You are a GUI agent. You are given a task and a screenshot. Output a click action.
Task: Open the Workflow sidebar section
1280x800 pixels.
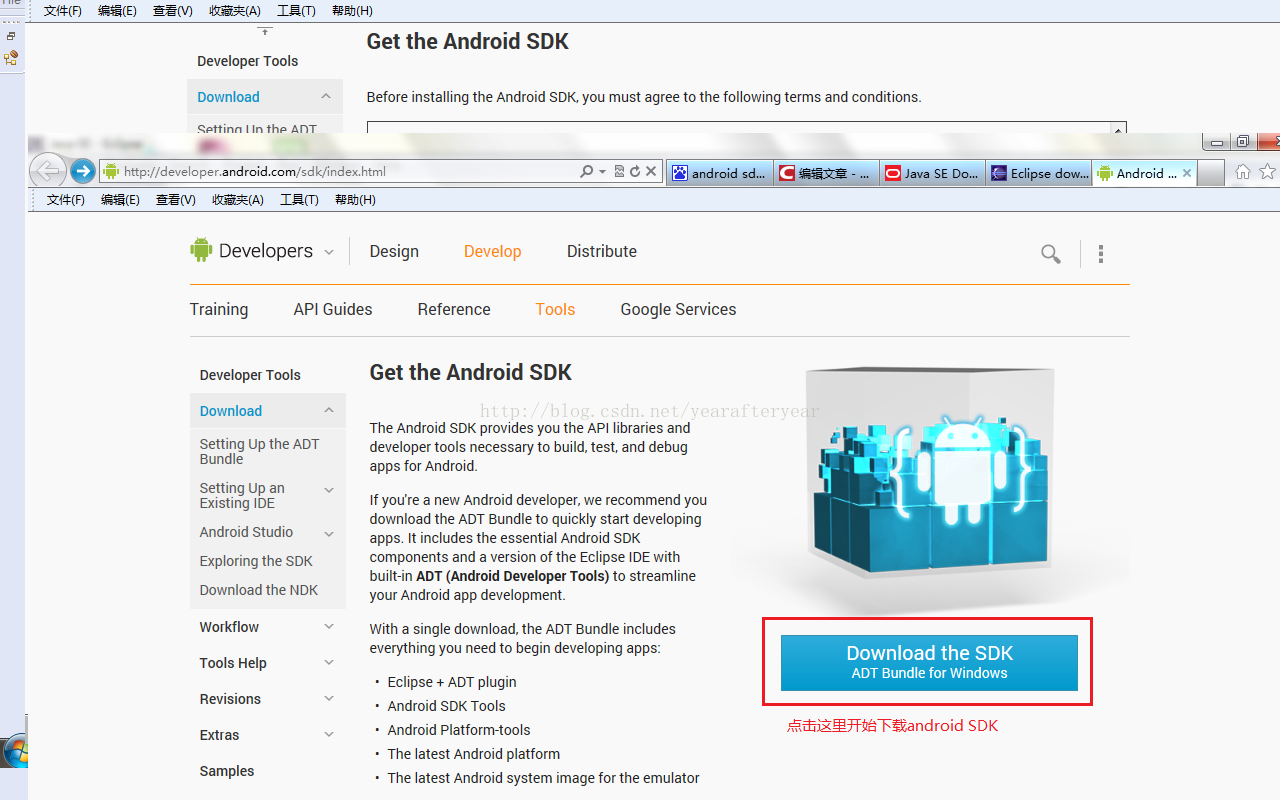[x=229, y=627]
